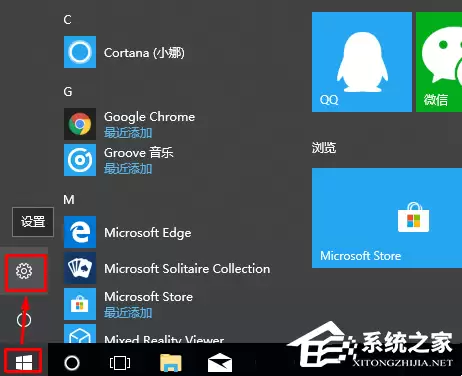462x376 pixels.
Task: Click the Microsoft Edge icon
Action: 80,232
